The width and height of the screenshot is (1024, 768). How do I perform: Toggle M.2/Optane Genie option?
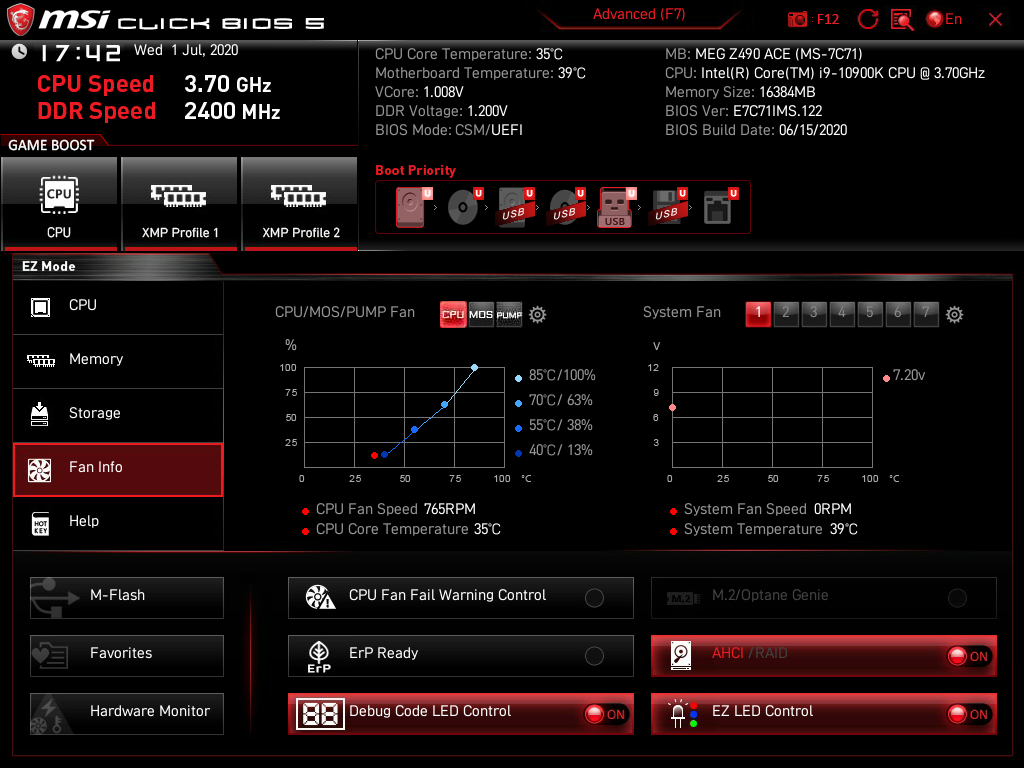824,598
